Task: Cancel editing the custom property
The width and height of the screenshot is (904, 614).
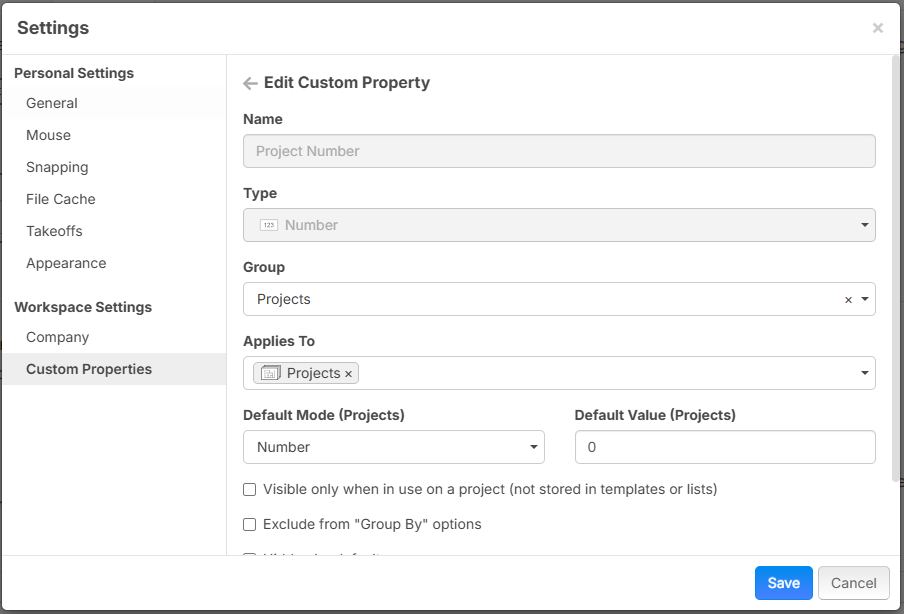Action: (x=853, y=583)
